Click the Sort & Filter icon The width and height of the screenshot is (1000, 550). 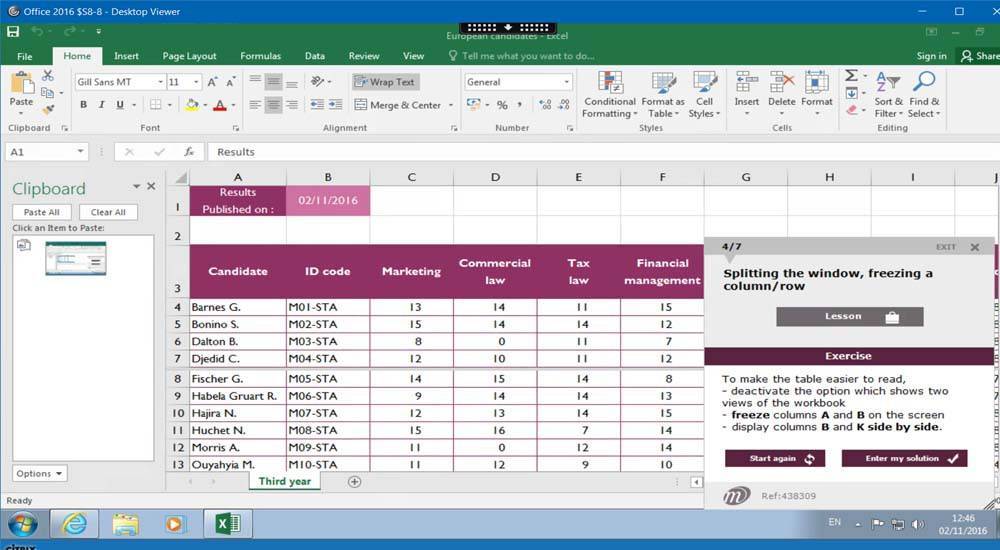point(888,95)
